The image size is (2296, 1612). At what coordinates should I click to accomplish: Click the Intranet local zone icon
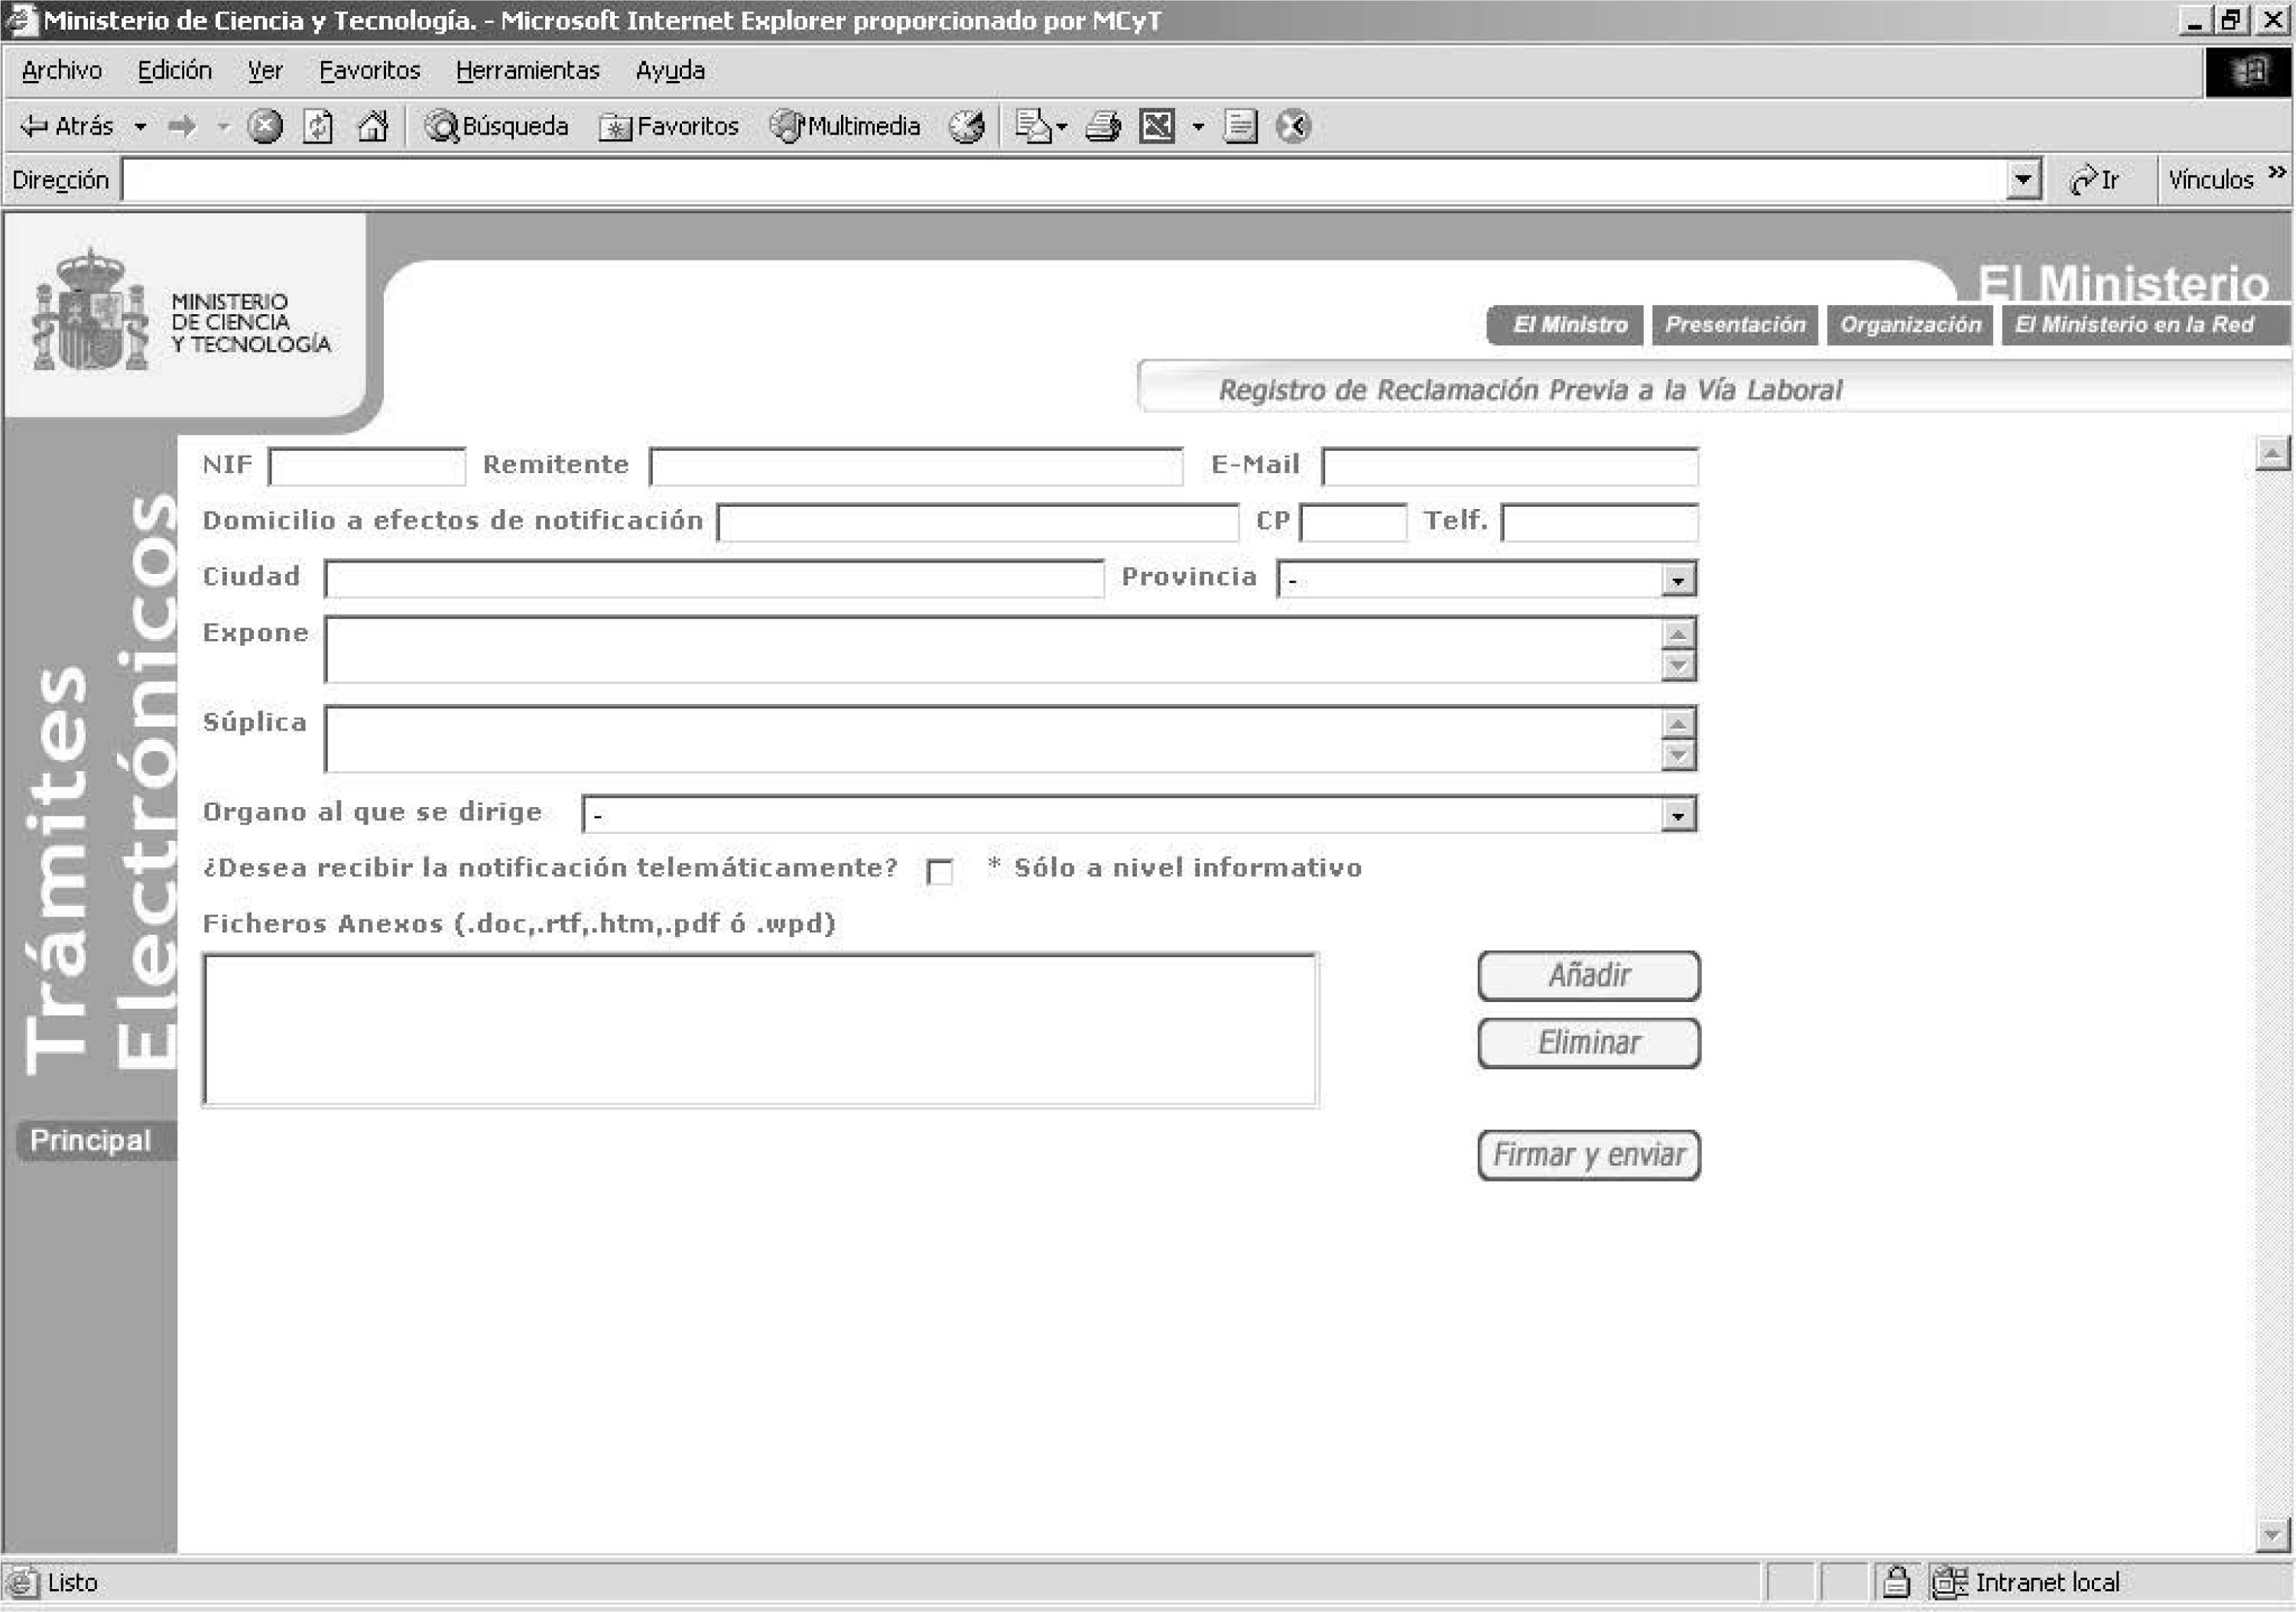pyautogui.click(x=1949, y=1584)
